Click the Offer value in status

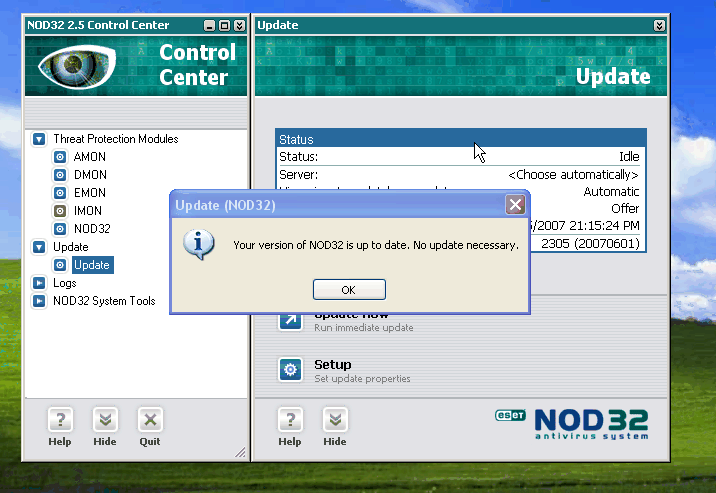pos(625,209)
